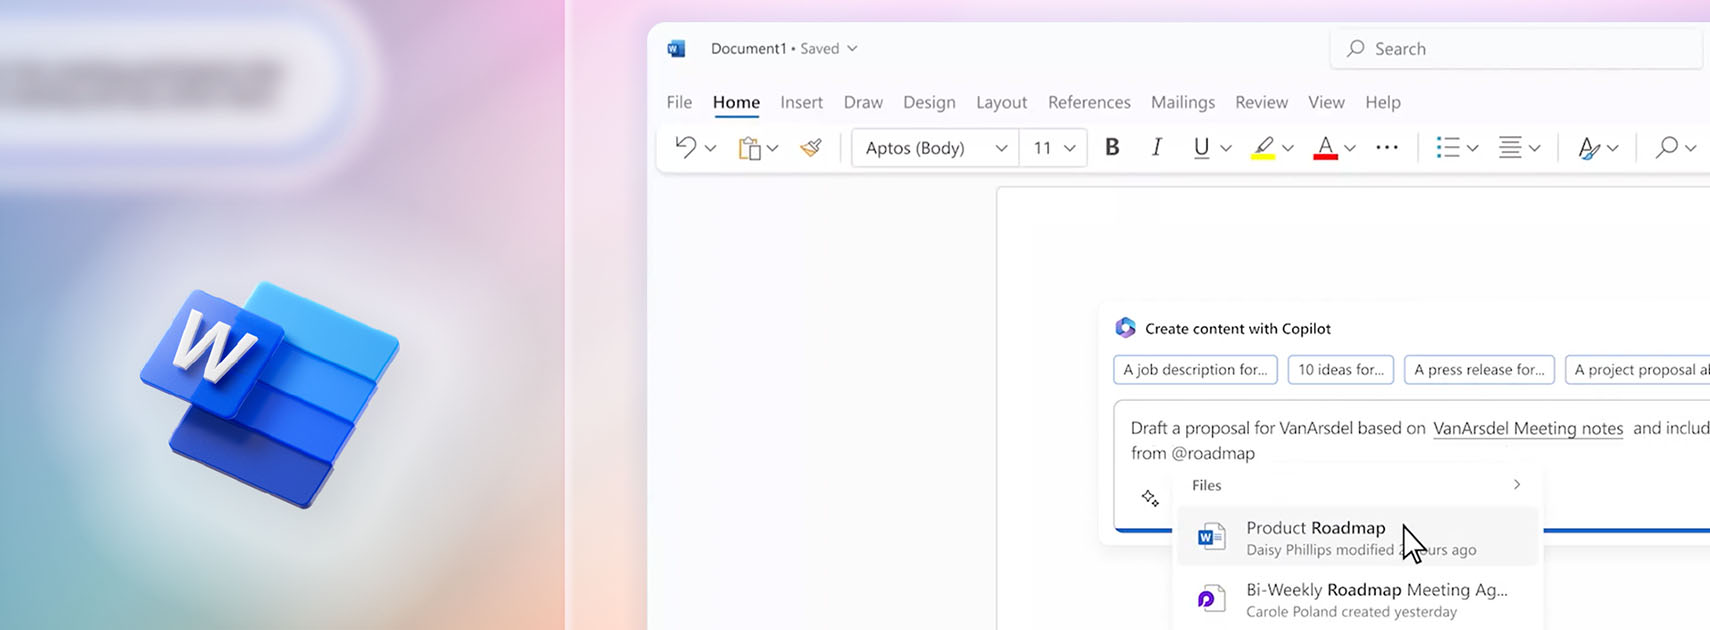
Task: Click the Bullets list icon
Action: [x=1447, y=148]
